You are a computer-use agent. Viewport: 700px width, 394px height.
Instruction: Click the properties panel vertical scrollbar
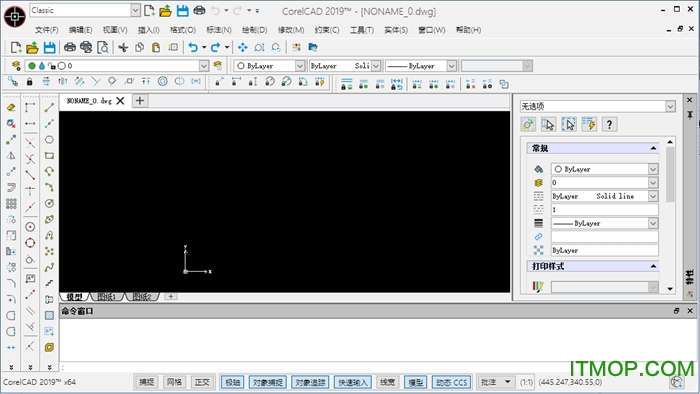point(670,174)
